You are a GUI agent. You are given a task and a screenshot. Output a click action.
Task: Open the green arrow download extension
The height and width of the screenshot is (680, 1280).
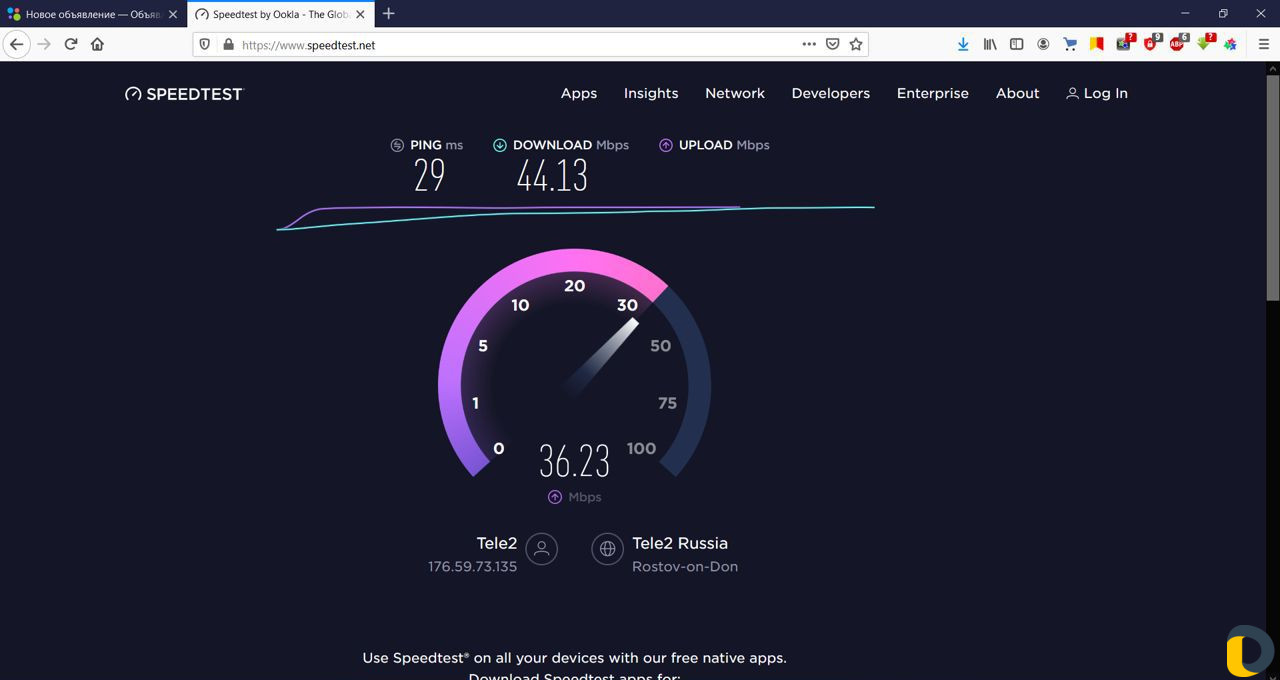[x=1205, y=43]
